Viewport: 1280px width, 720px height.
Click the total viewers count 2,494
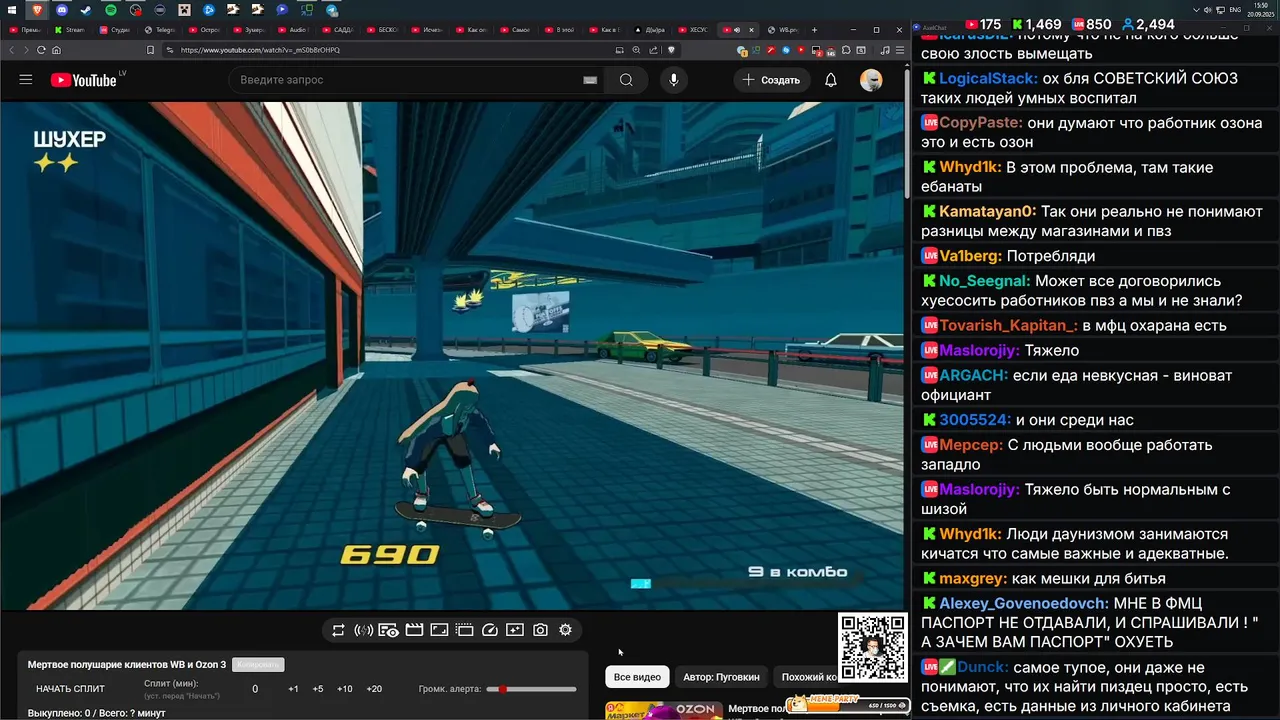[x=1148, y=24]
